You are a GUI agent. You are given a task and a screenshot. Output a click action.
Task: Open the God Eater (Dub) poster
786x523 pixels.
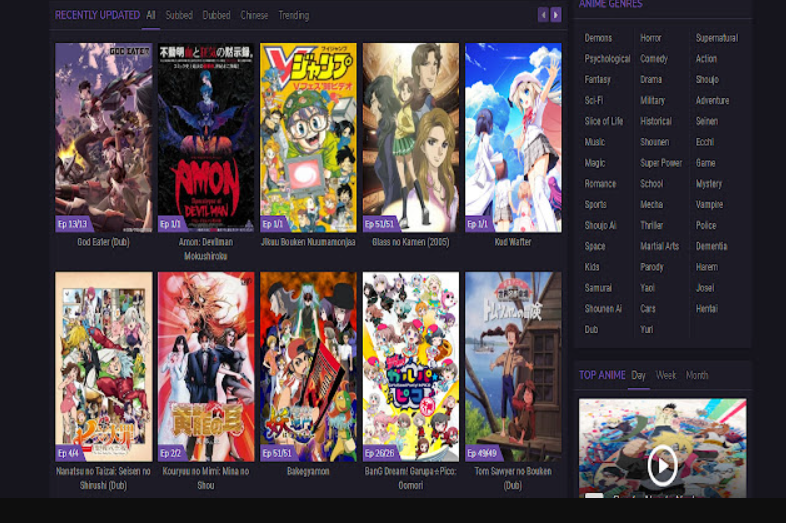pyautogui.click(x=104, y=137)
